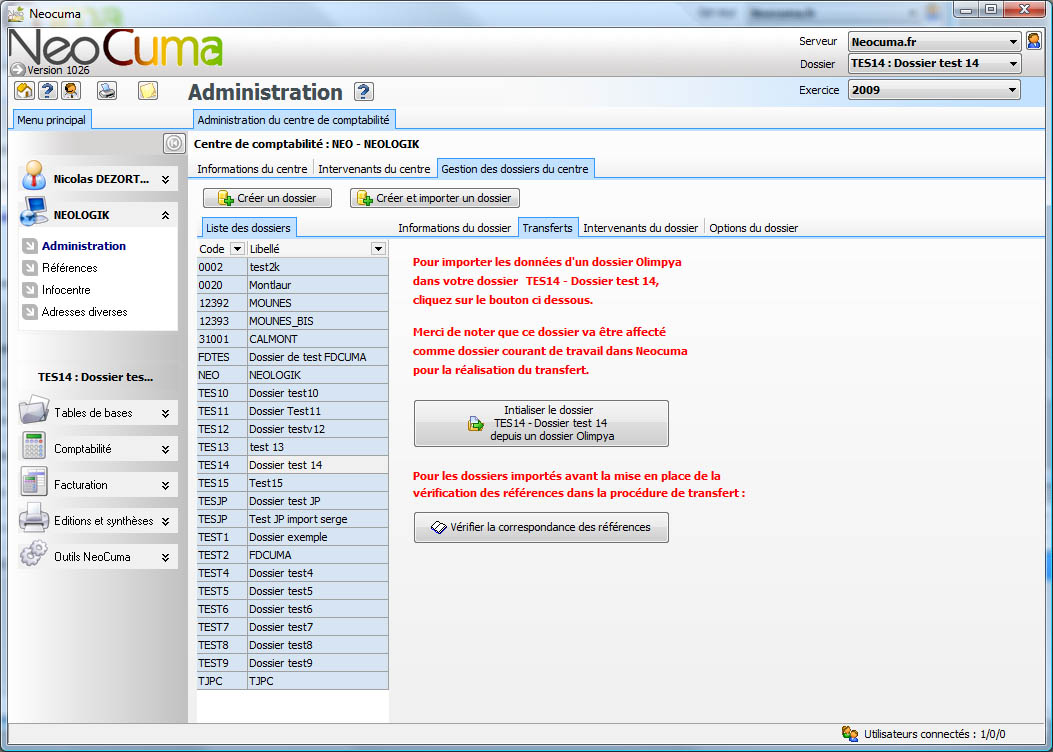Image resolution: width=1053 pixels, height=752 pixels.
Task: Open Intervenants du centre tab
Action: pyautogui.click(x=374, y=169)
